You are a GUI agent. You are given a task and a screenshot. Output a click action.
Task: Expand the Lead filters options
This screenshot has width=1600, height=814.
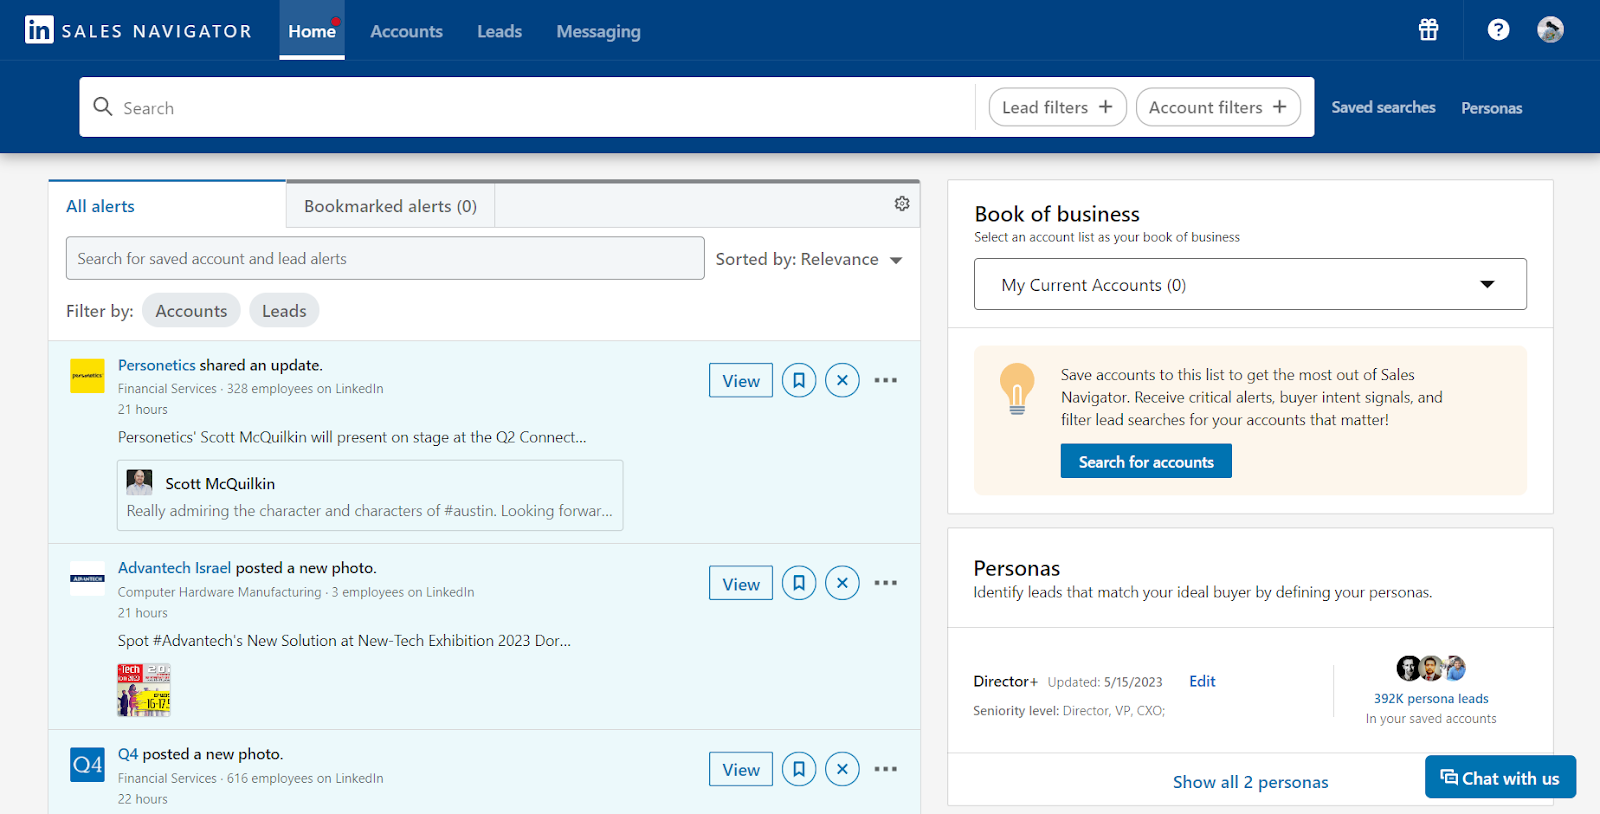click(1057, 107)
